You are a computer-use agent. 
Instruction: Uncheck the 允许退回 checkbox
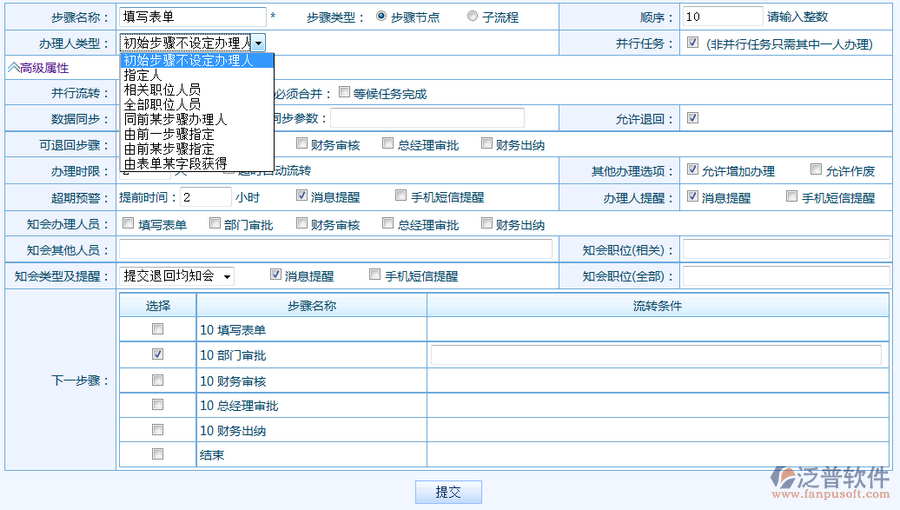[693, 118]
